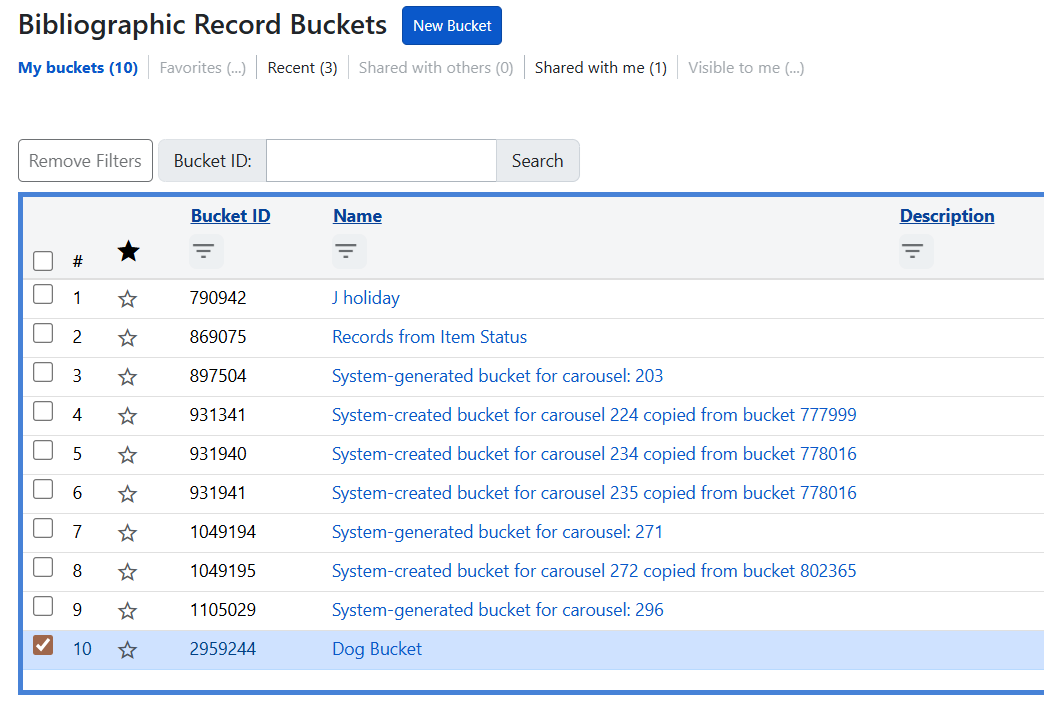
Task: Star bucket 1049194 for carousel 271
Action: click(127, 531)
